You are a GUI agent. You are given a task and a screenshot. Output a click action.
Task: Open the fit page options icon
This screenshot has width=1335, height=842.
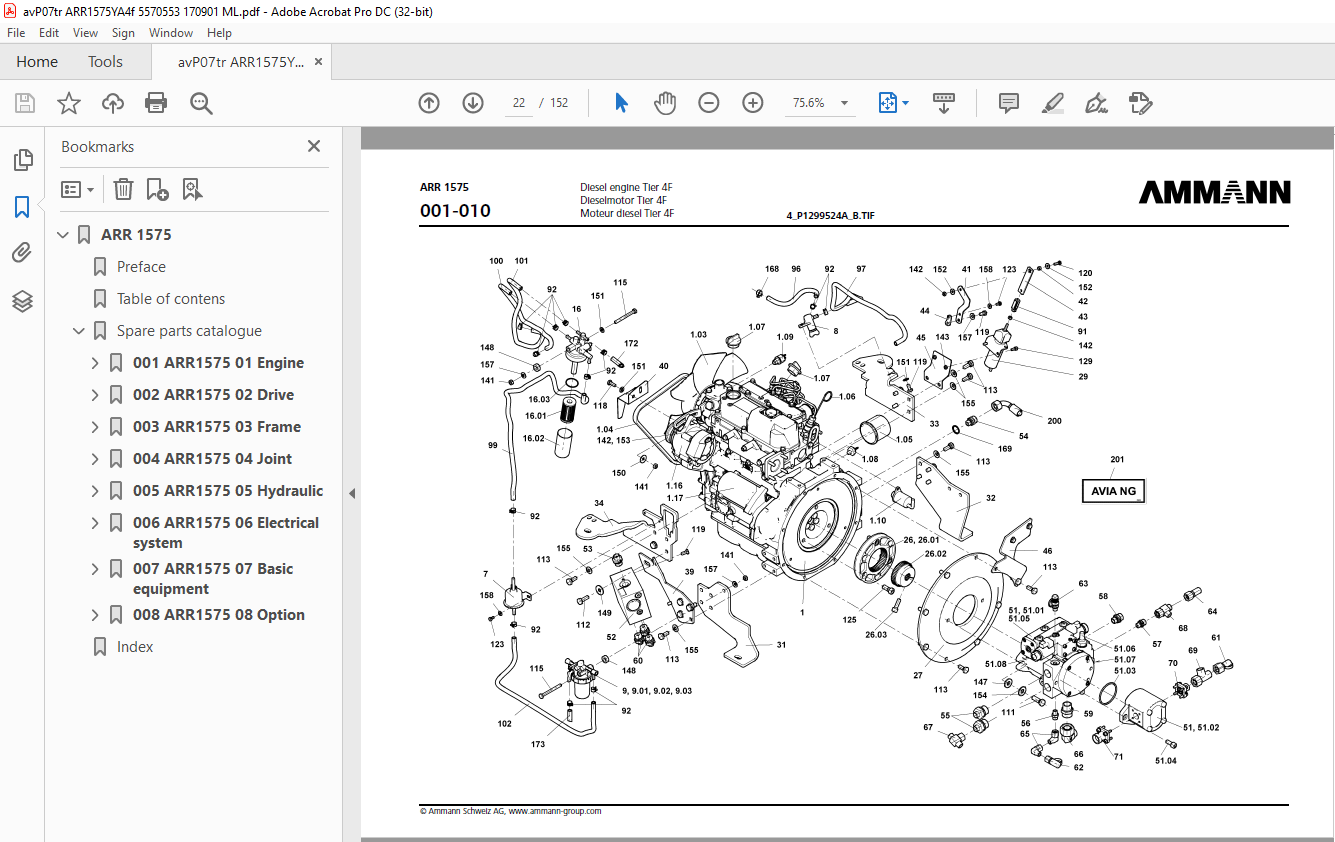pyautogui.click(x=888, y=103)
